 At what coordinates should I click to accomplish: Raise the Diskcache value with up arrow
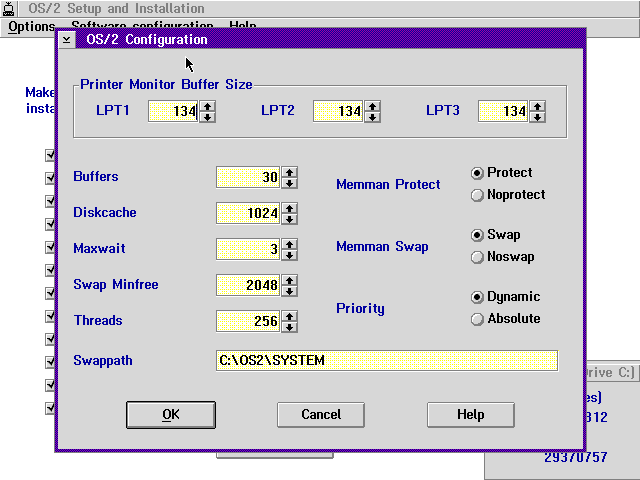tap(289, 208)
